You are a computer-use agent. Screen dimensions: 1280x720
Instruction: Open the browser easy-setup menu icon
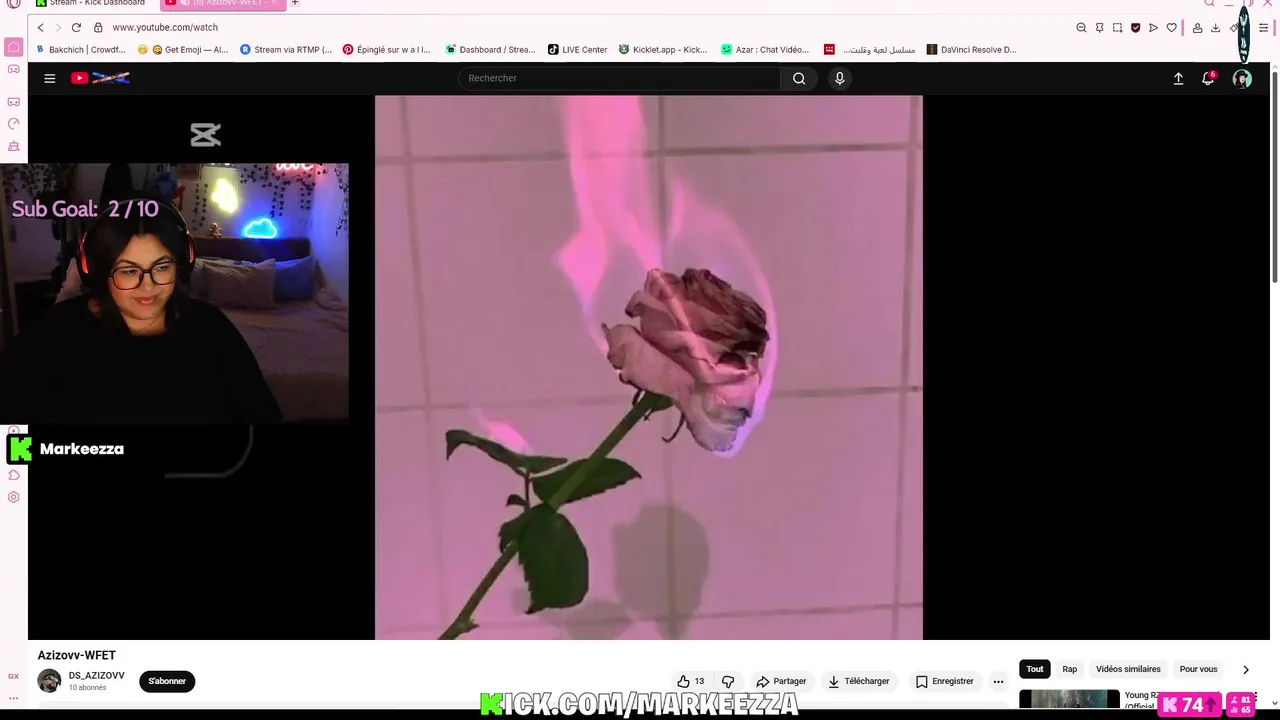(1264, 28)
